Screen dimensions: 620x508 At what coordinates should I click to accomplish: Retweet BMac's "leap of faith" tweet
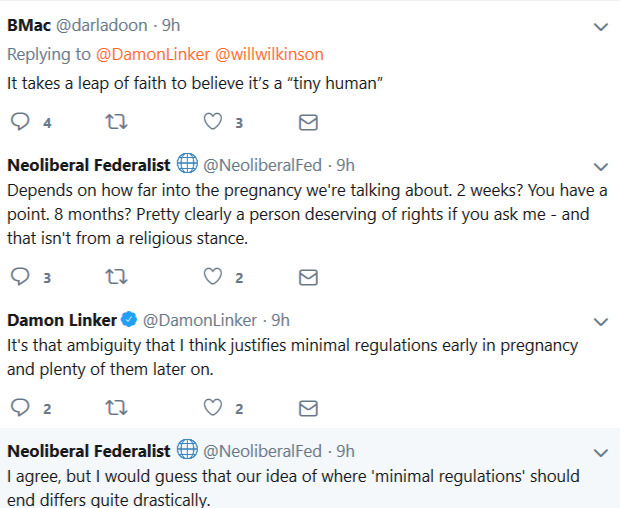[115, 122]
